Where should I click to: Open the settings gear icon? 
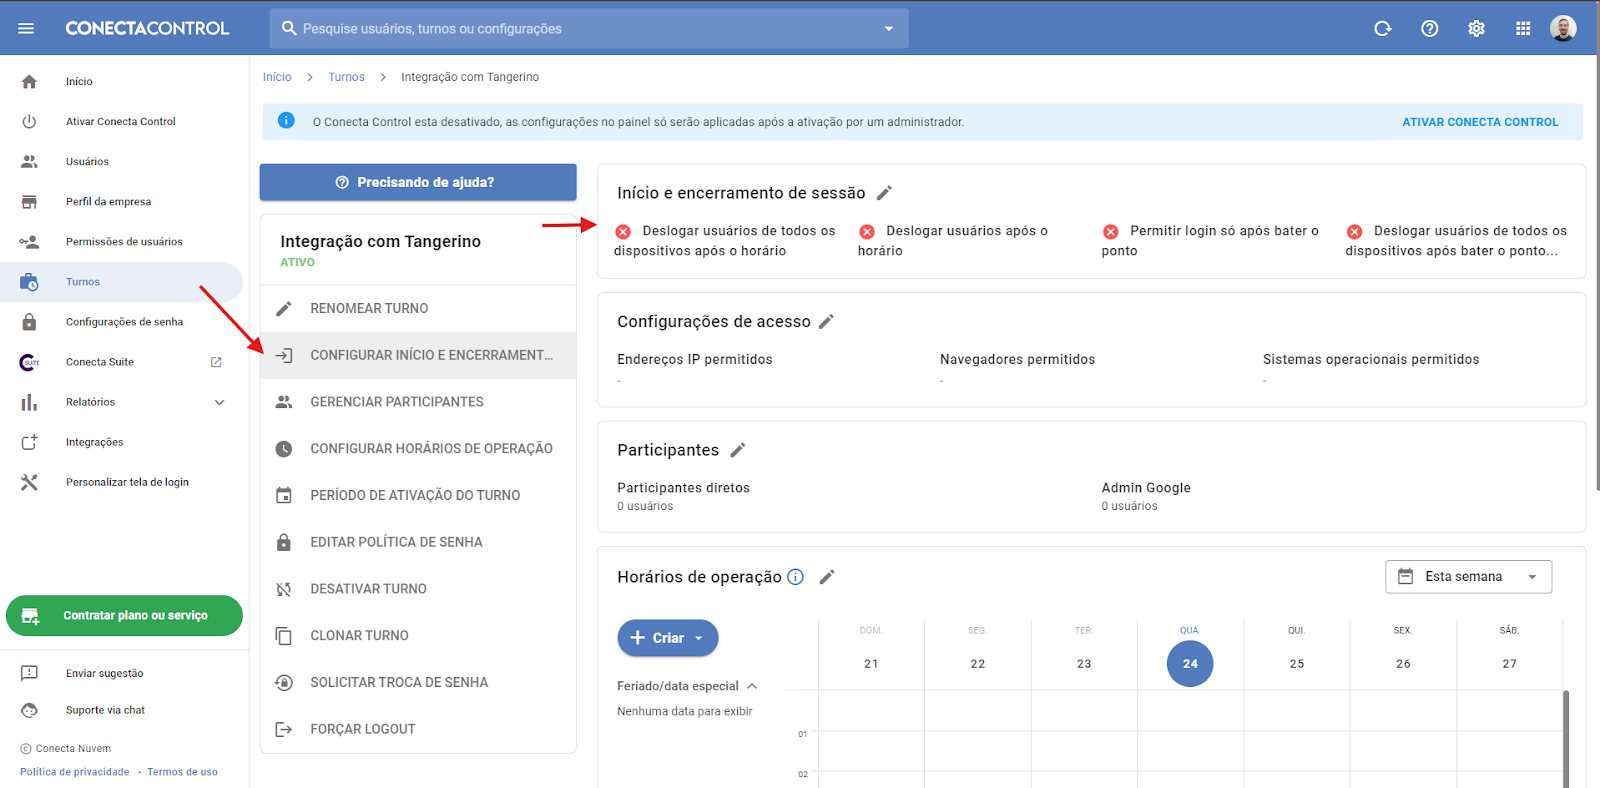(1476, 28)
